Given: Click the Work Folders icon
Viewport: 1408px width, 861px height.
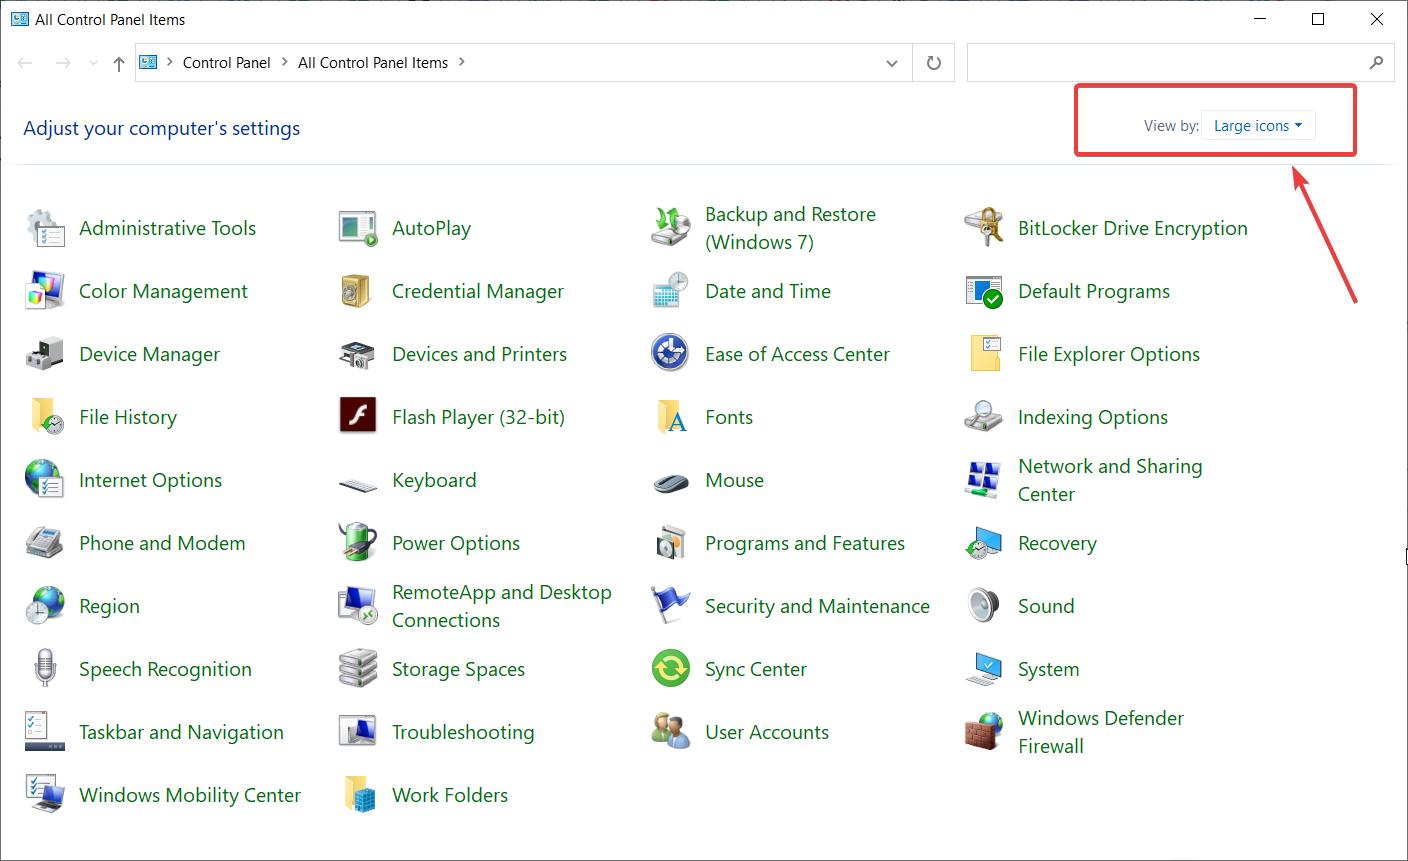Looking at the screenshot, I should pos(358,795).
